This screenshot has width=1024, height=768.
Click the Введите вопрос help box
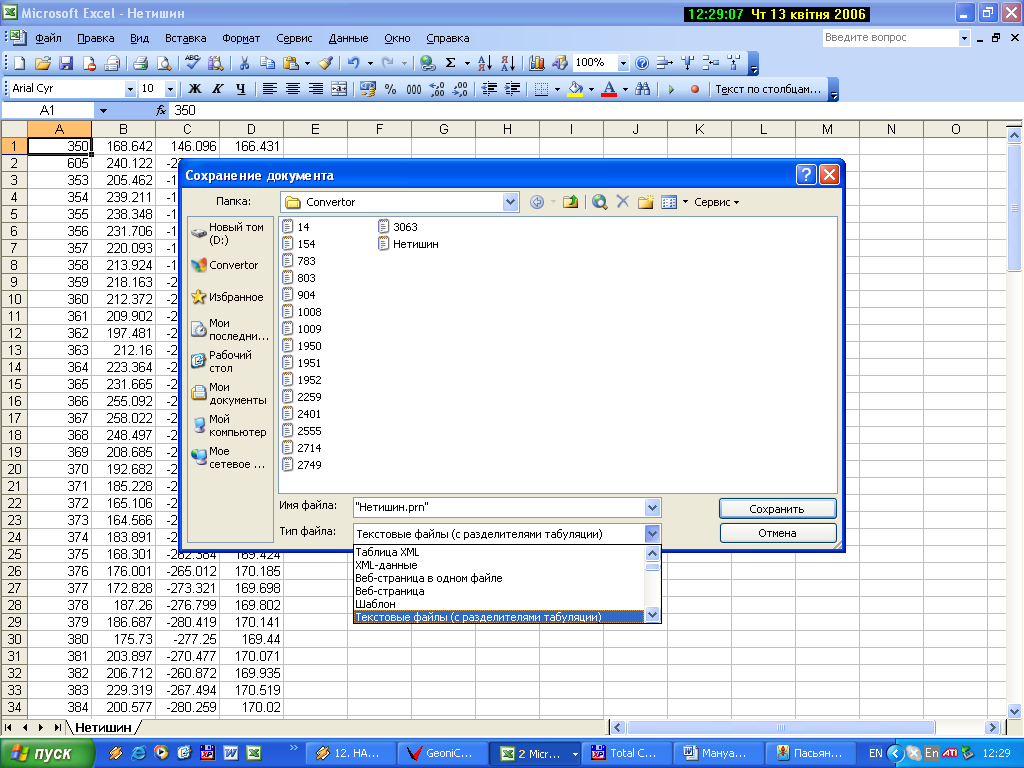click(x=890, y=38)
